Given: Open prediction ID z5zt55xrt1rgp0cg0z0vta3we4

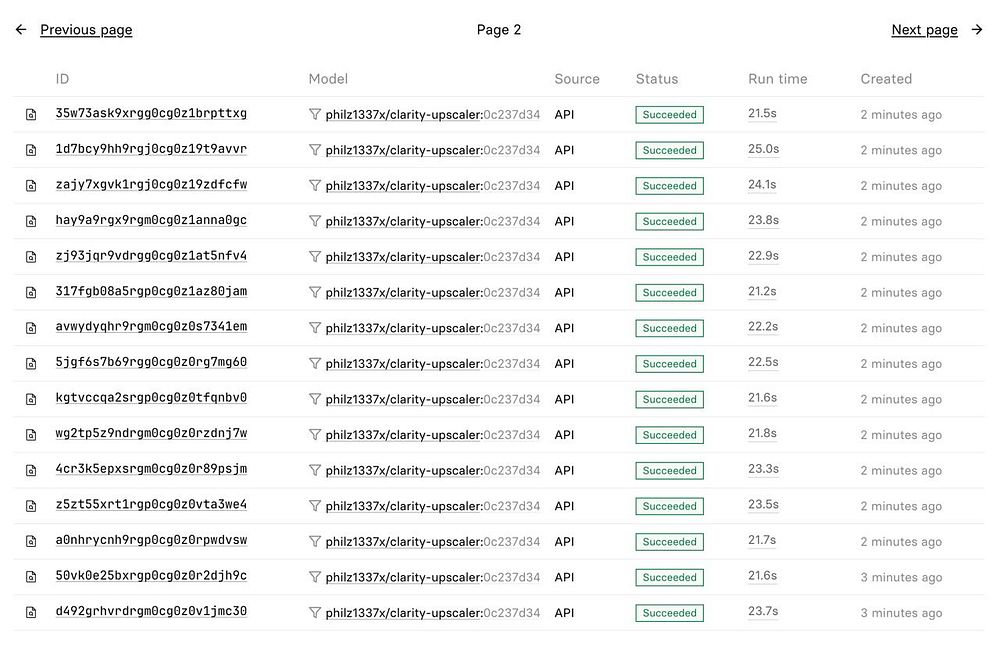Looking at the screenshot, I should coord(151,505).
